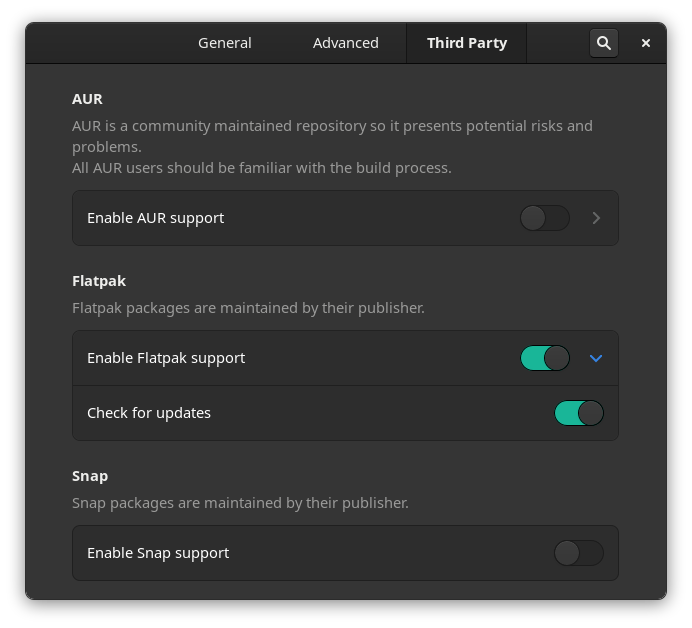Close the preferences window

point(646,43)
